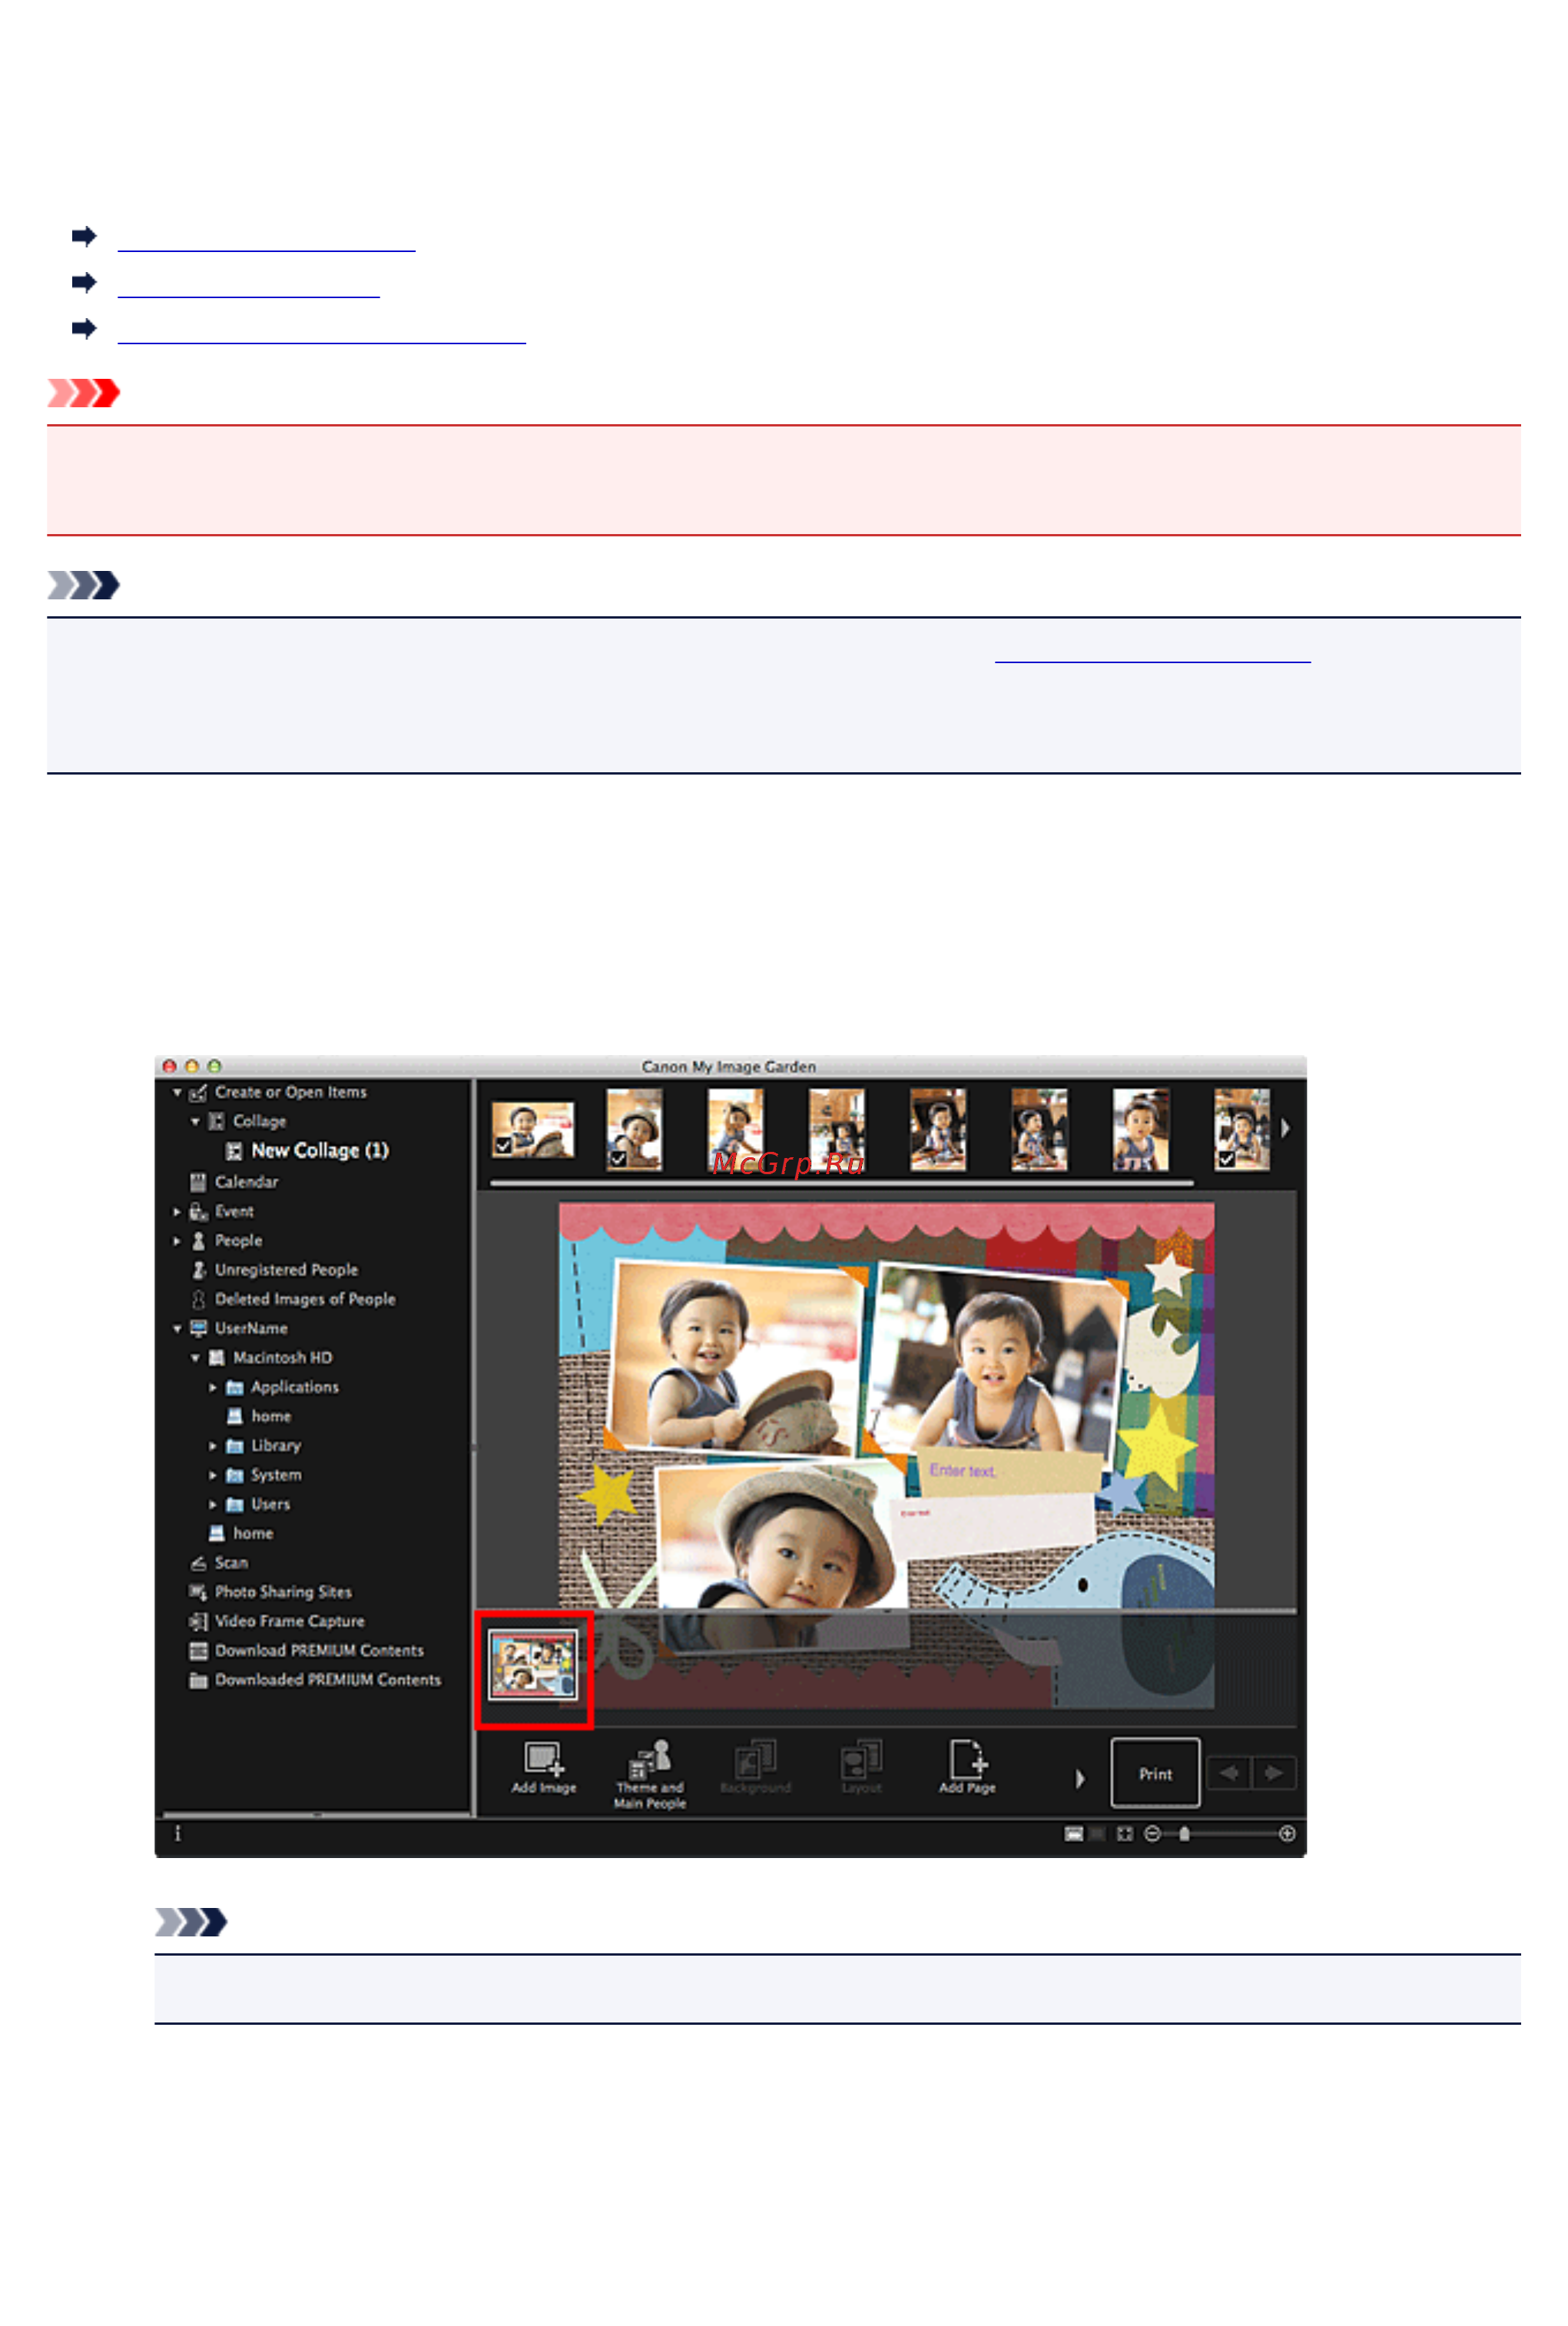Expand the Library folder node
Image resolution: width=1568 pixels, height=2326 pixels.
(x=212, y=1445)
